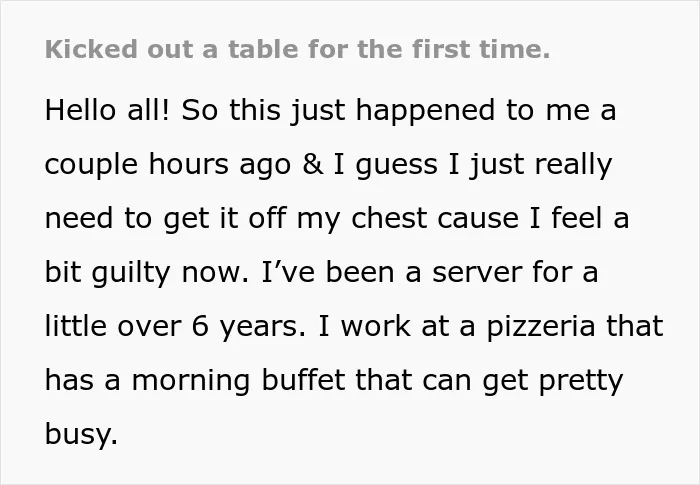
Task: Click the post title 'Kicked out a table'
Action: [297, 49]
